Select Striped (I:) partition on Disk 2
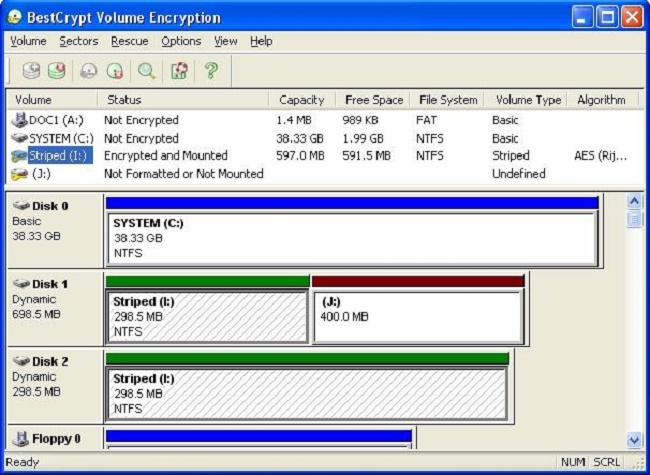Viewport: 650px width, 475px height. point(307,394)
